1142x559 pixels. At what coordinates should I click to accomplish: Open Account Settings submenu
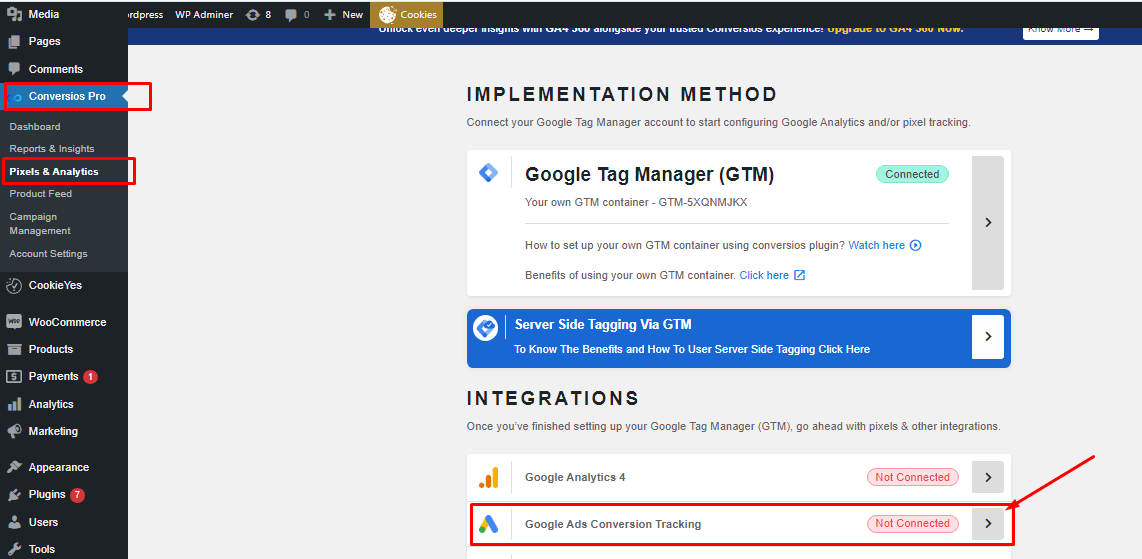(x=48, y=253)
